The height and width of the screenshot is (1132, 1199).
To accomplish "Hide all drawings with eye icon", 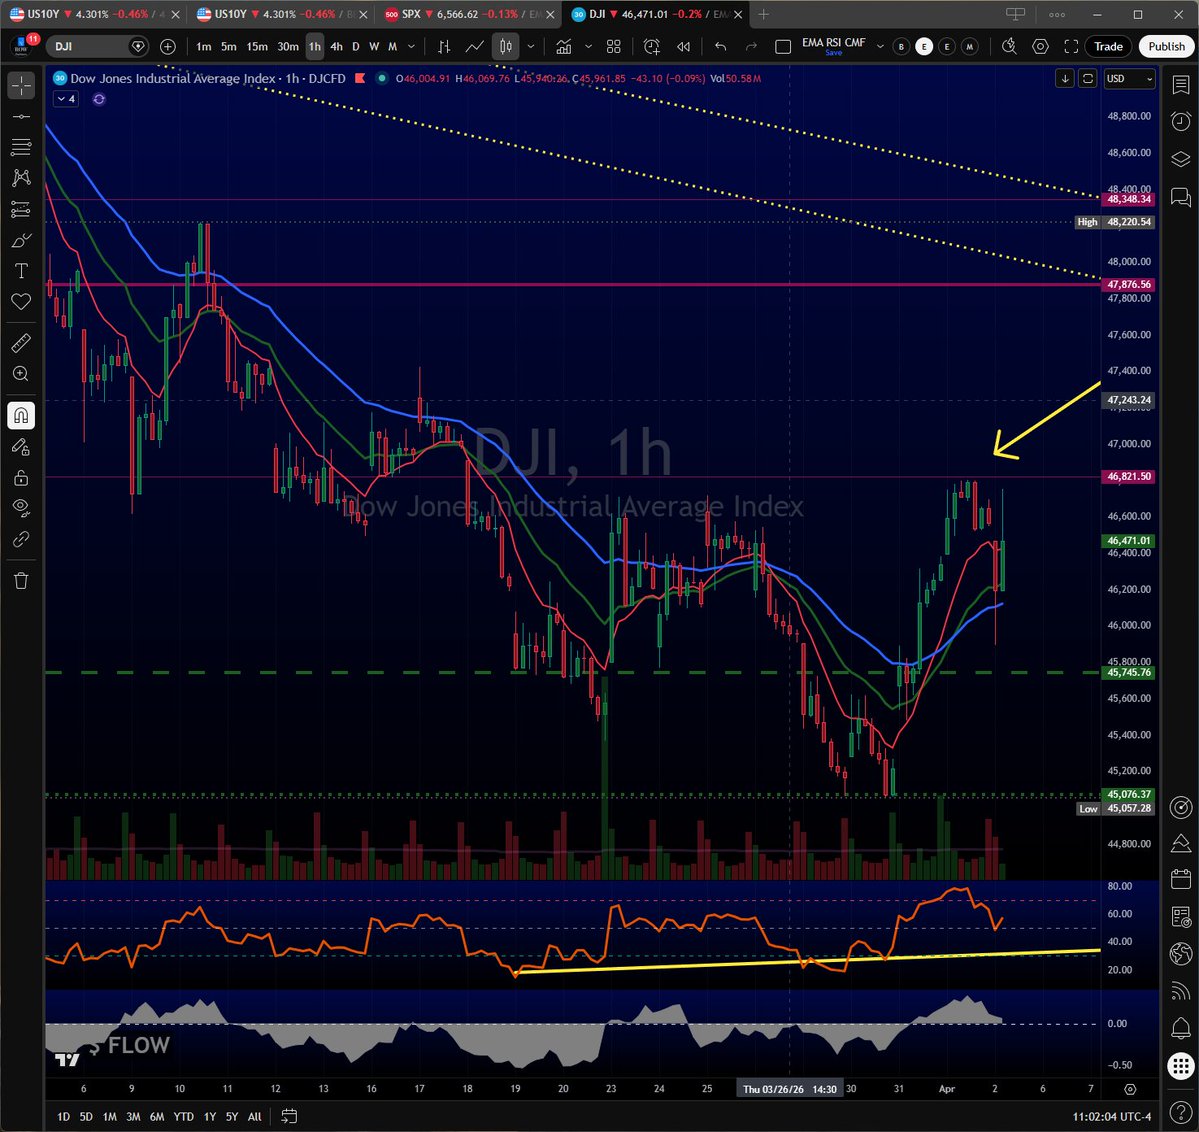I will point(21,509).
